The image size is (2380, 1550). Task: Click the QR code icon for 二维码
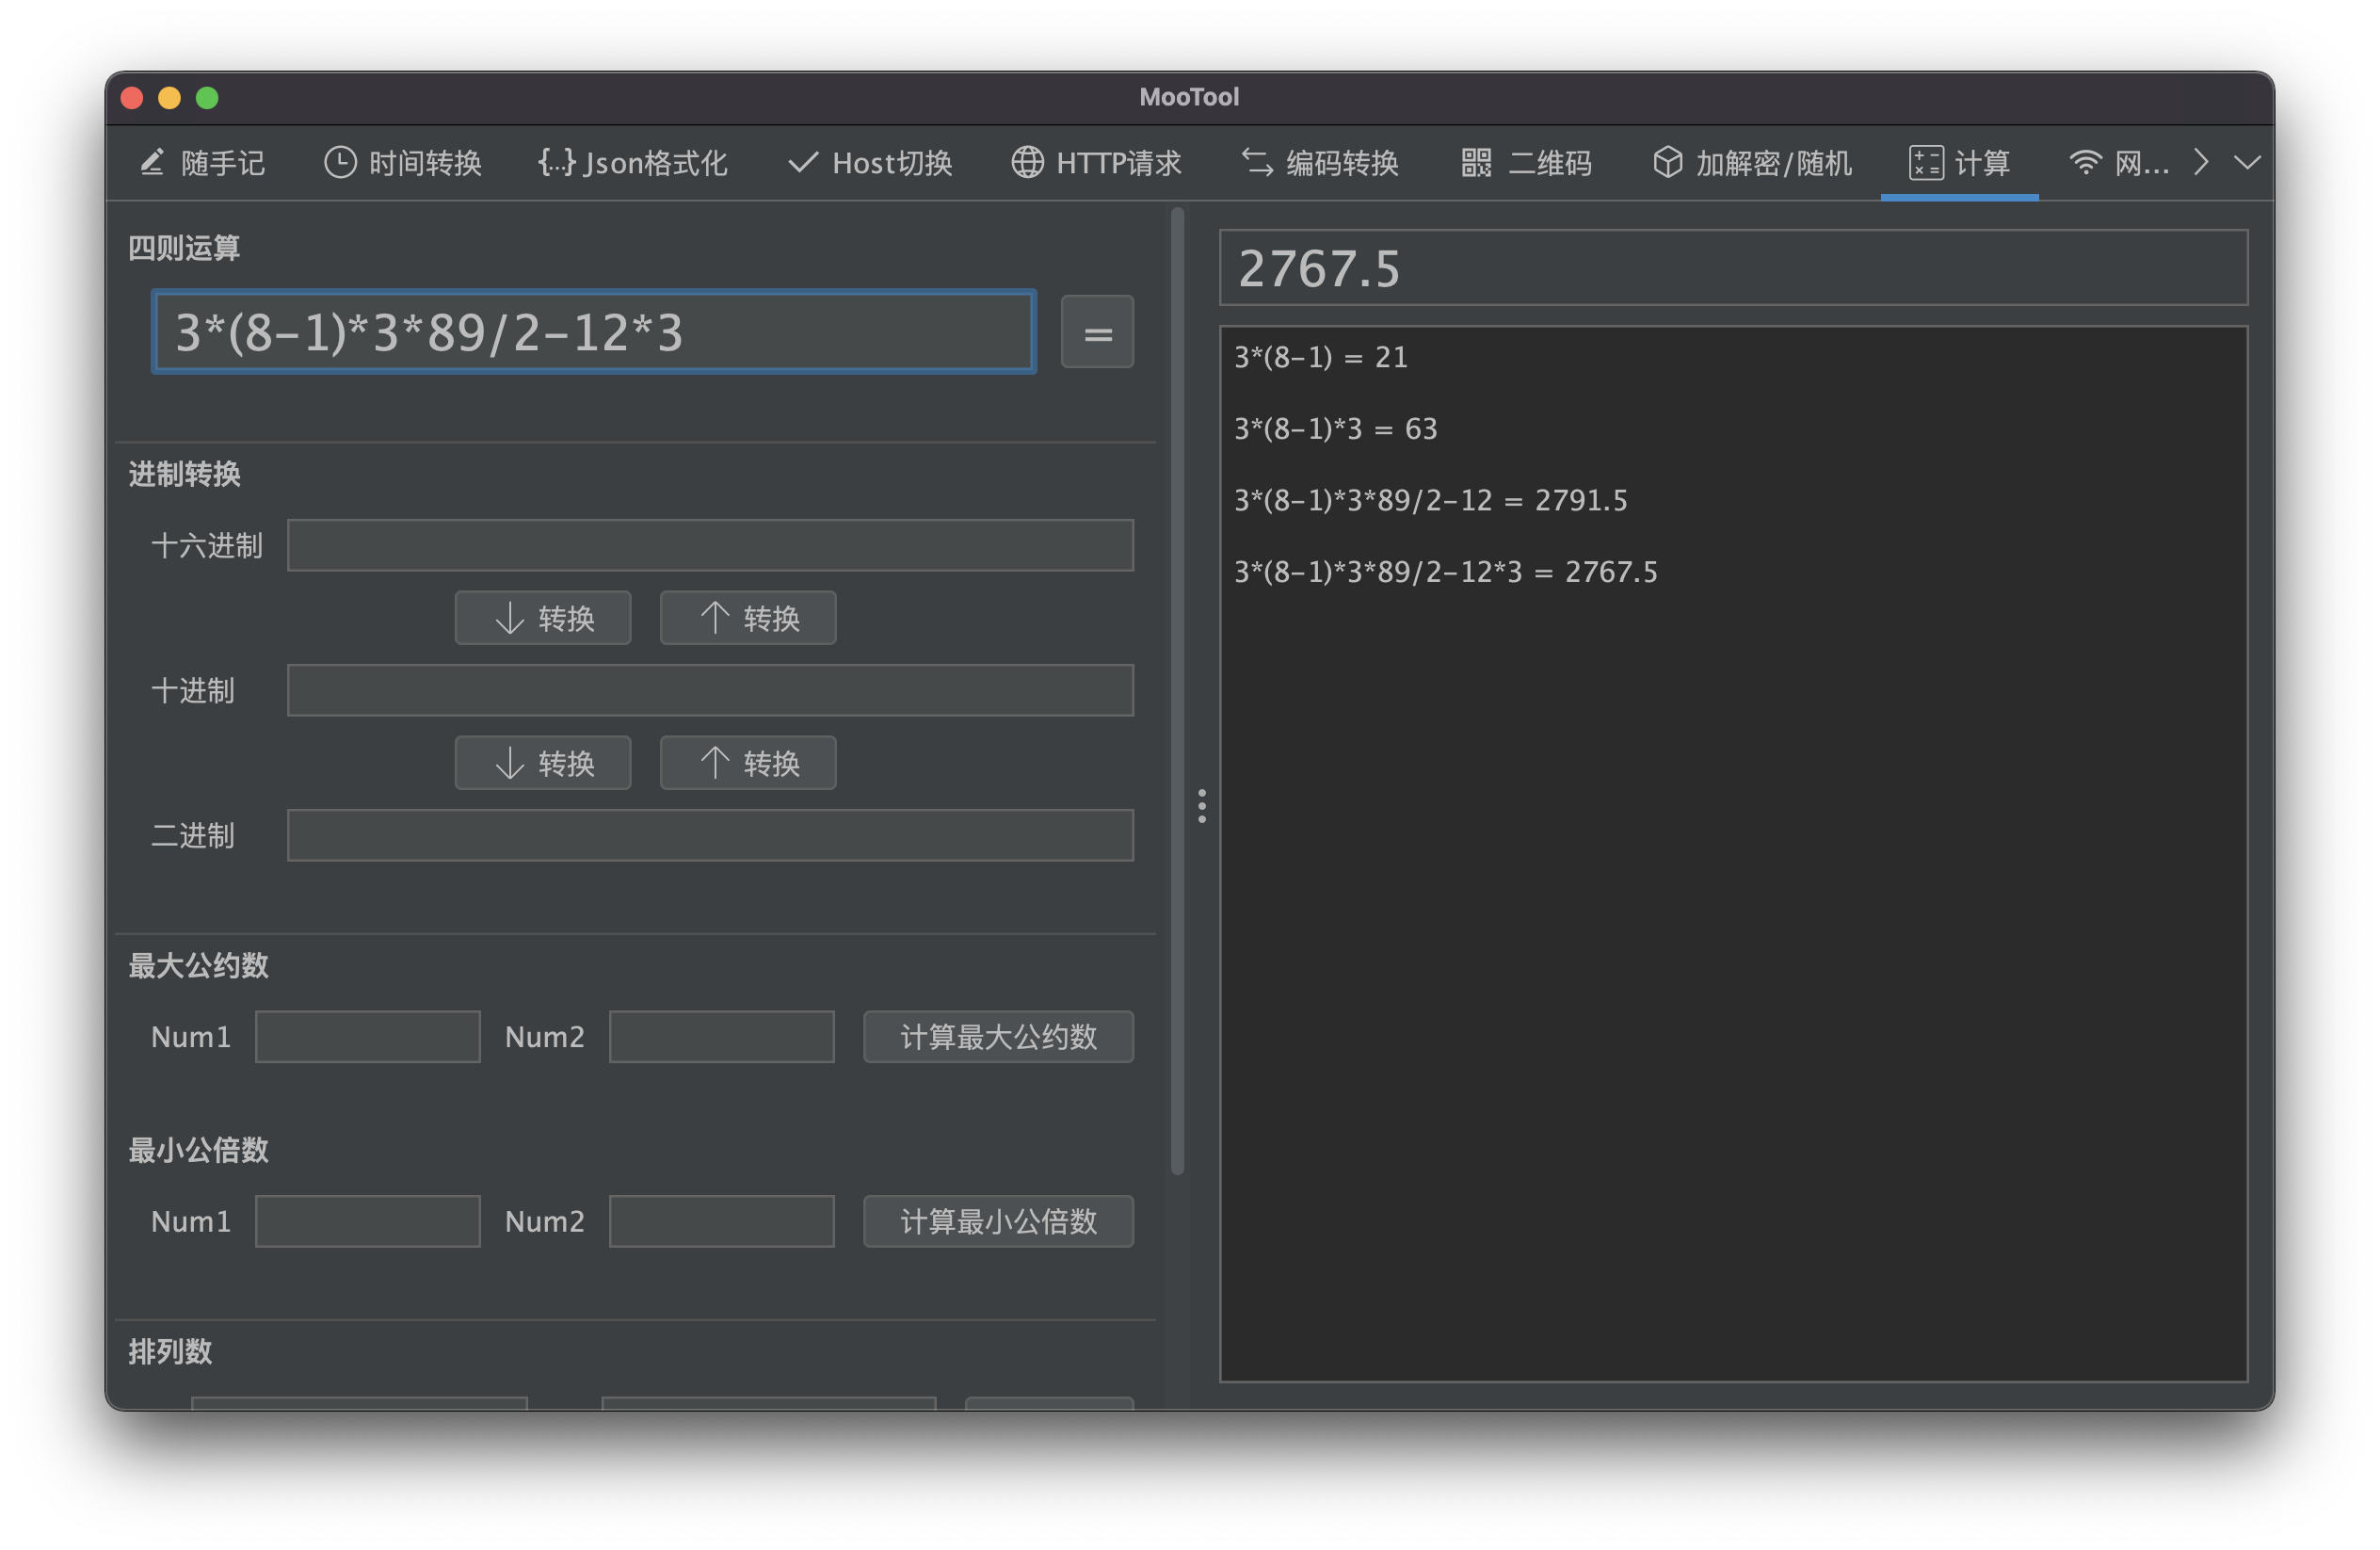tap(1476, 162)
